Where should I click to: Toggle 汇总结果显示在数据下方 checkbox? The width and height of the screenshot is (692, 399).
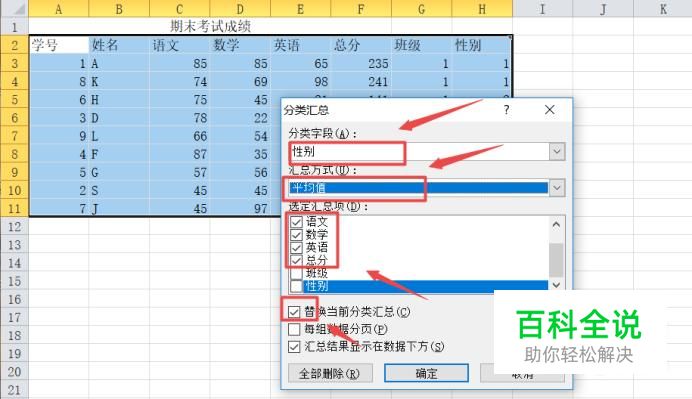click(x=294, y=347)
